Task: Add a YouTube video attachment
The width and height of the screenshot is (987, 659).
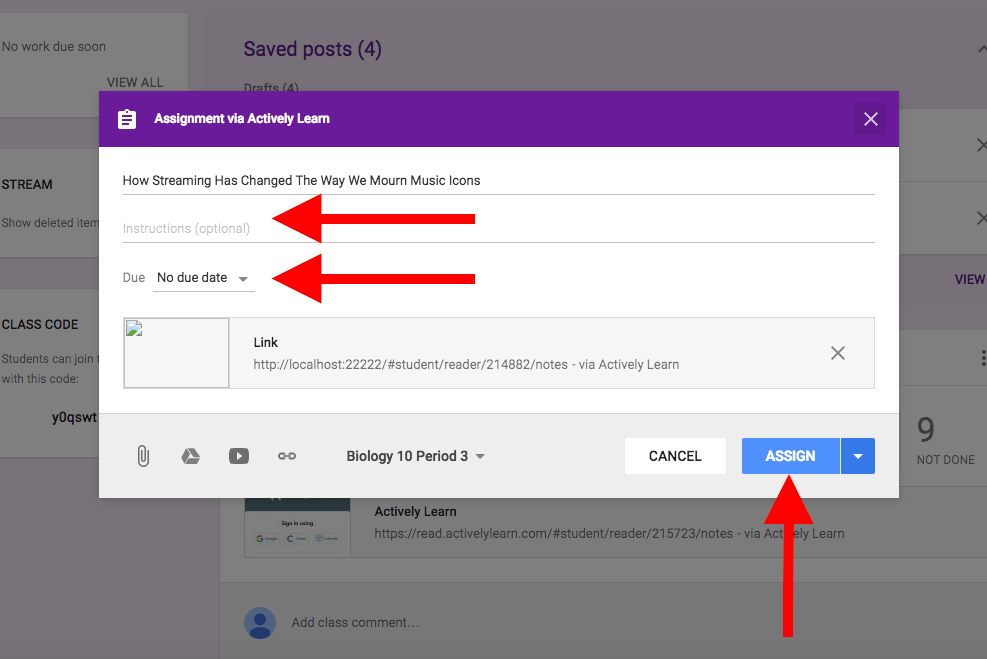Action: click(239, 456)
